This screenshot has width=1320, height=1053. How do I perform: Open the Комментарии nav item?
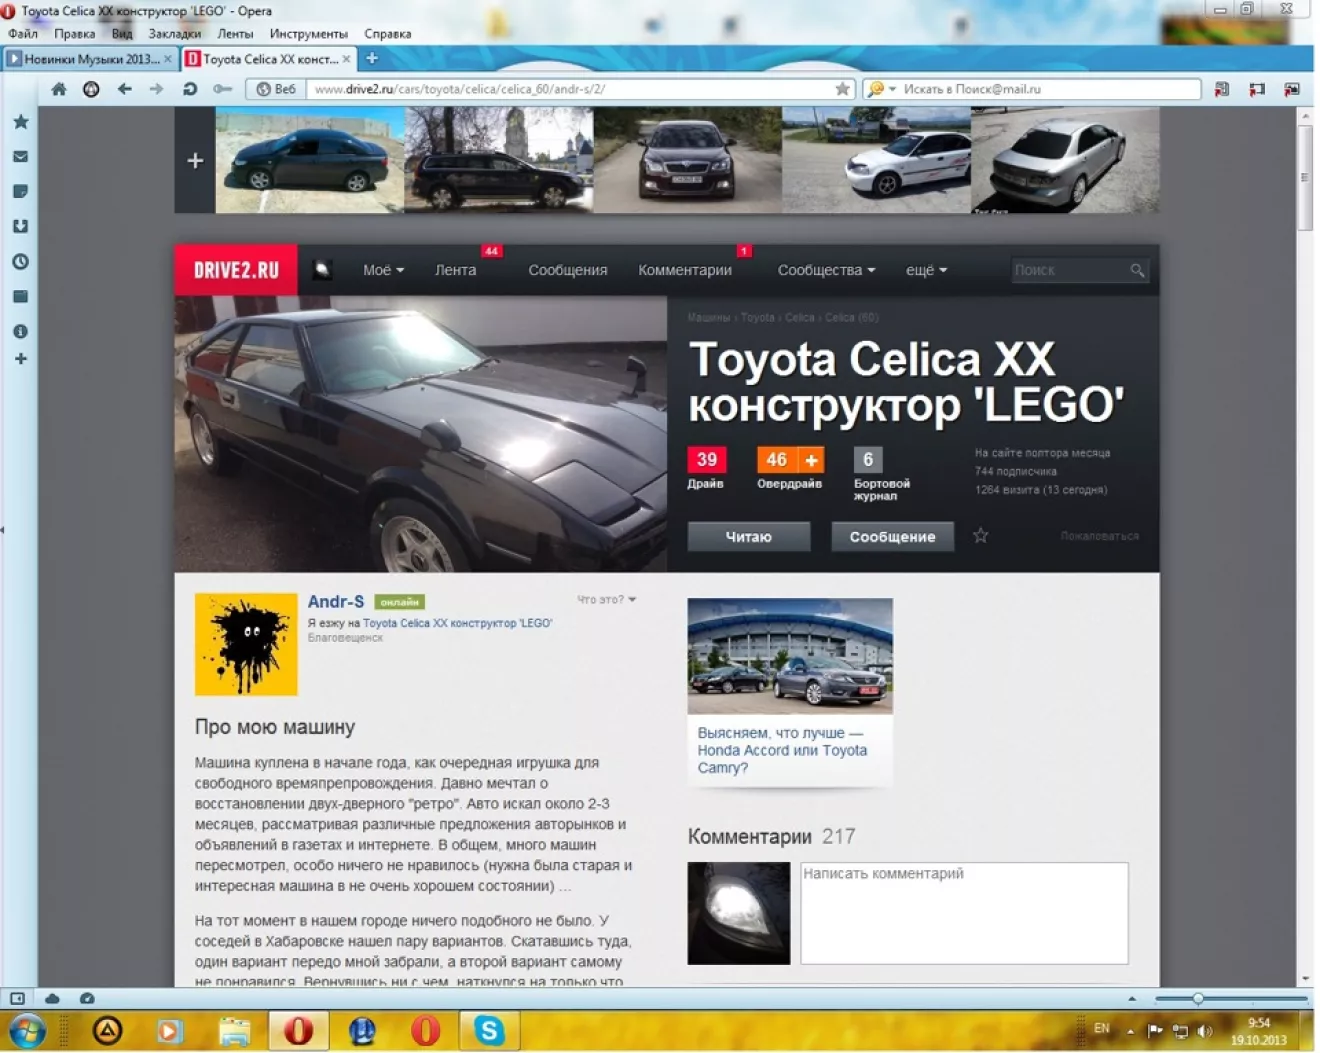pos(685,270)
